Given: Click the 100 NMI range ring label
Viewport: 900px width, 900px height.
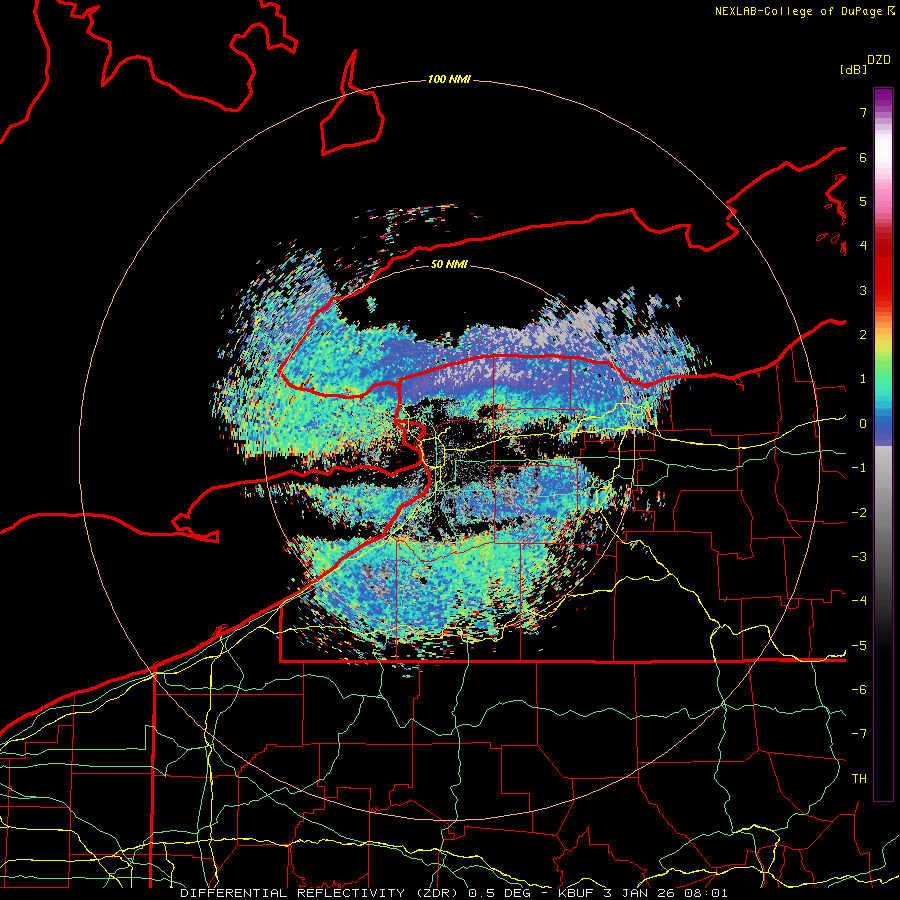Looking at the screenshot, I should 449,79.
